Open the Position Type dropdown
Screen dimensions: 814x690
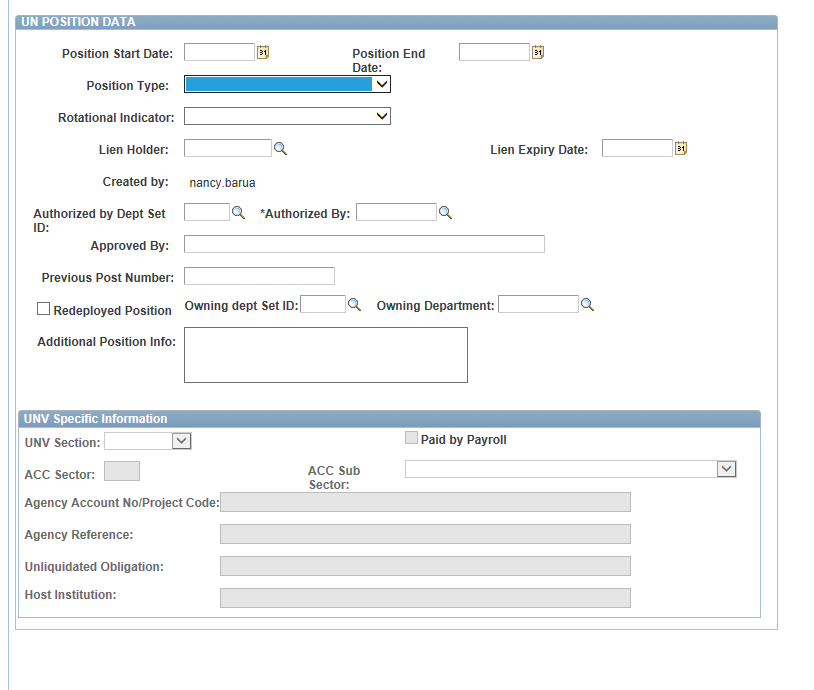(287, 84)
